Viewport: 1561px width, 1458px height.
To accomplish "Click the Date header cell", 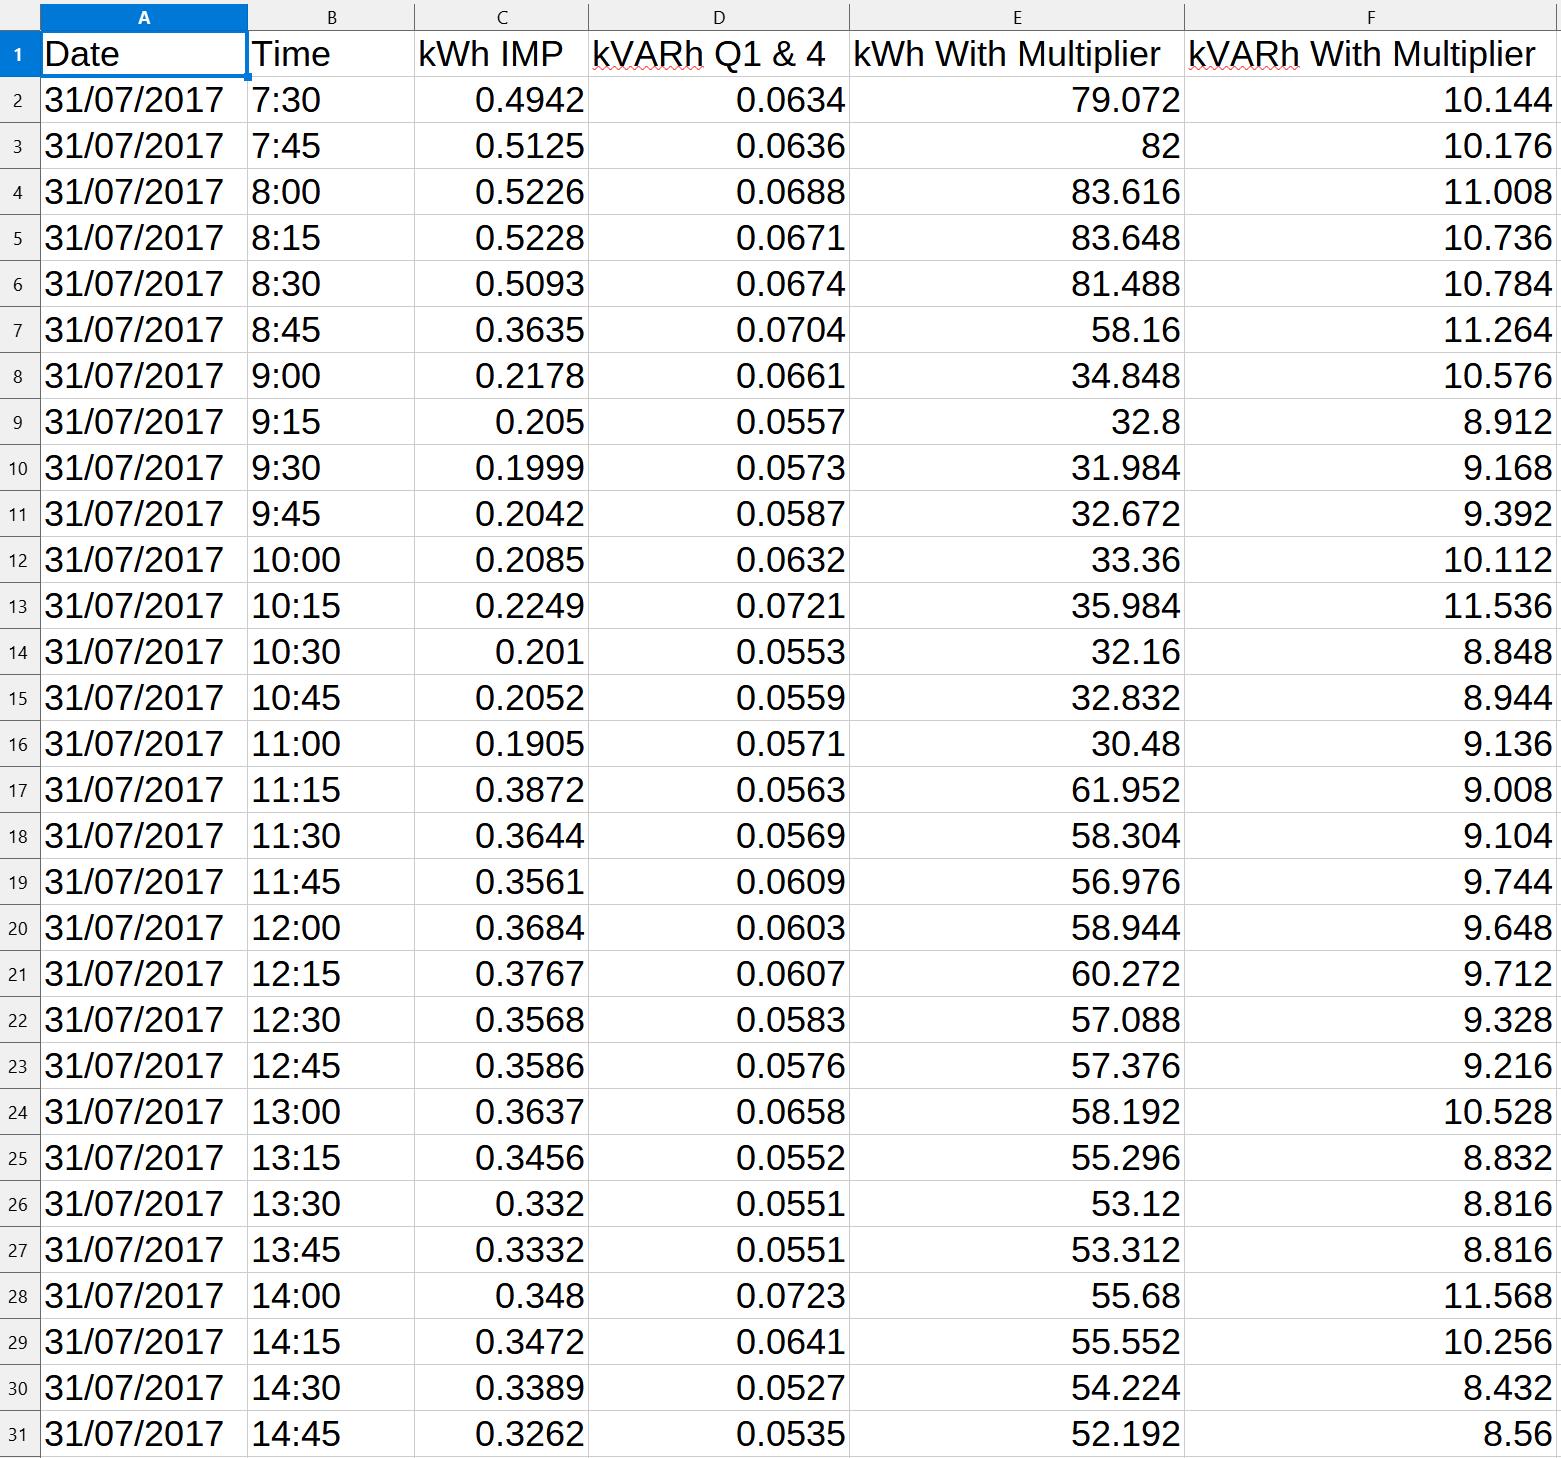I will (143, 53).
